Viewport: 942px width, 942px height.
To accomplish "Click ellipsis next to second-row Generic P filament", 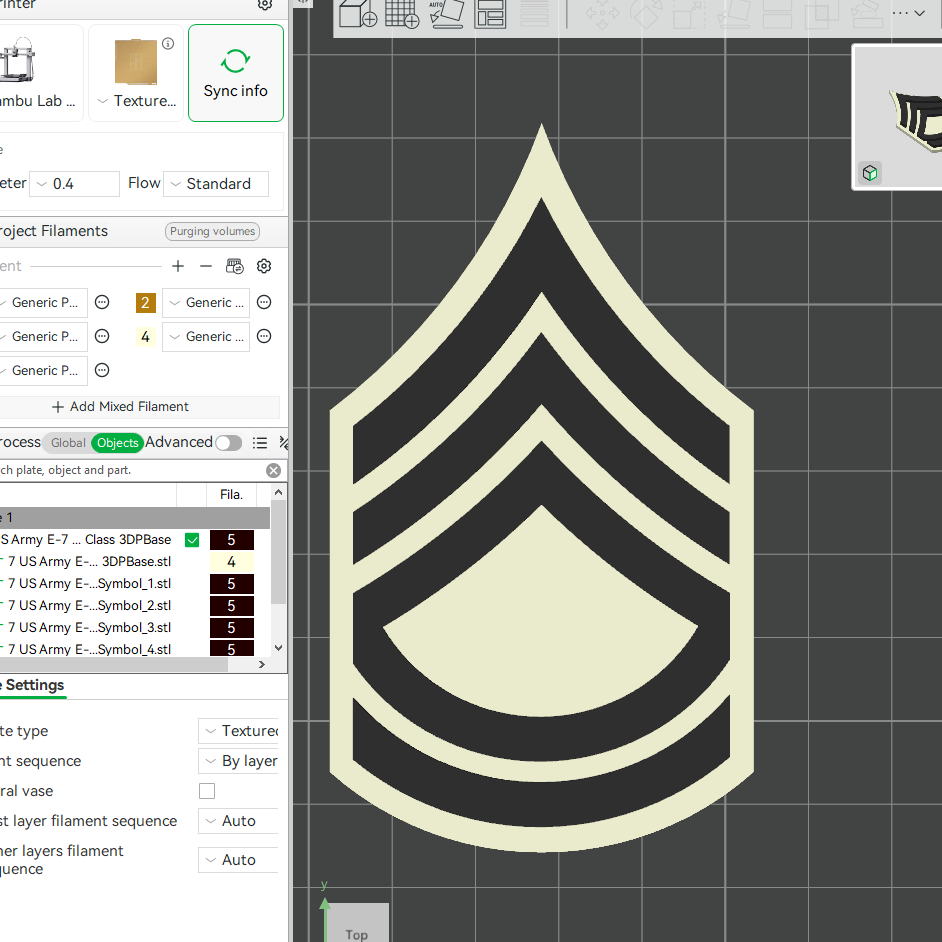I will (x=102, y=336).
